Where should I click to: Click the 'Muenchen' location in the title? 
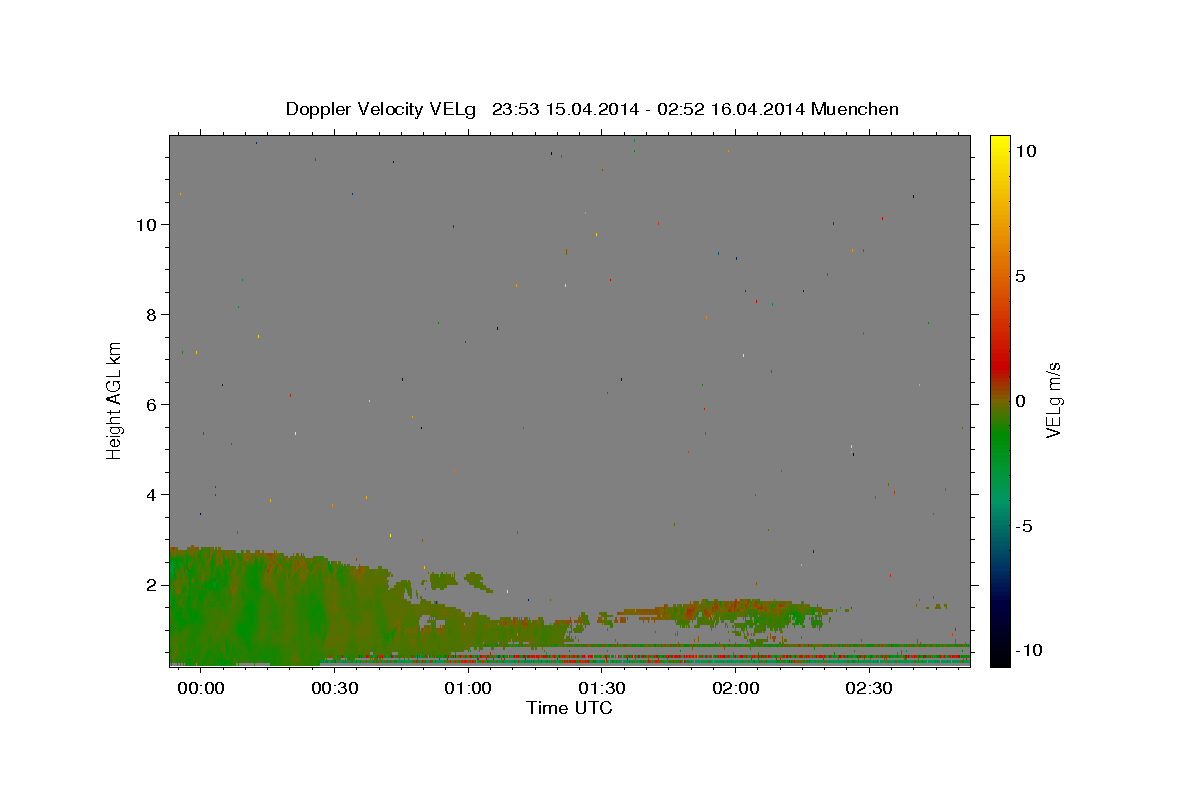pyautogui.click(x=855, y=109)
